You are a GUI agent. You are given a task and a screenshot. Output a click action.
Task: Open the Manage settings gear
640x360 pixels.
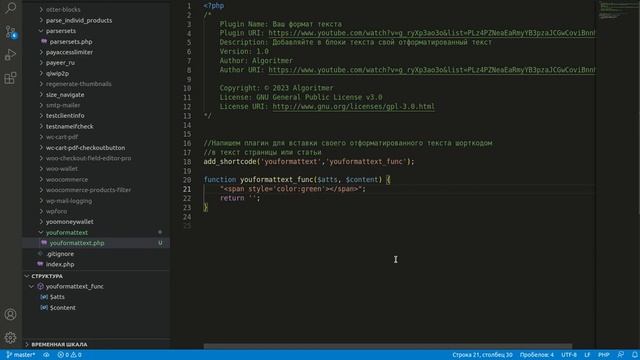10,338
